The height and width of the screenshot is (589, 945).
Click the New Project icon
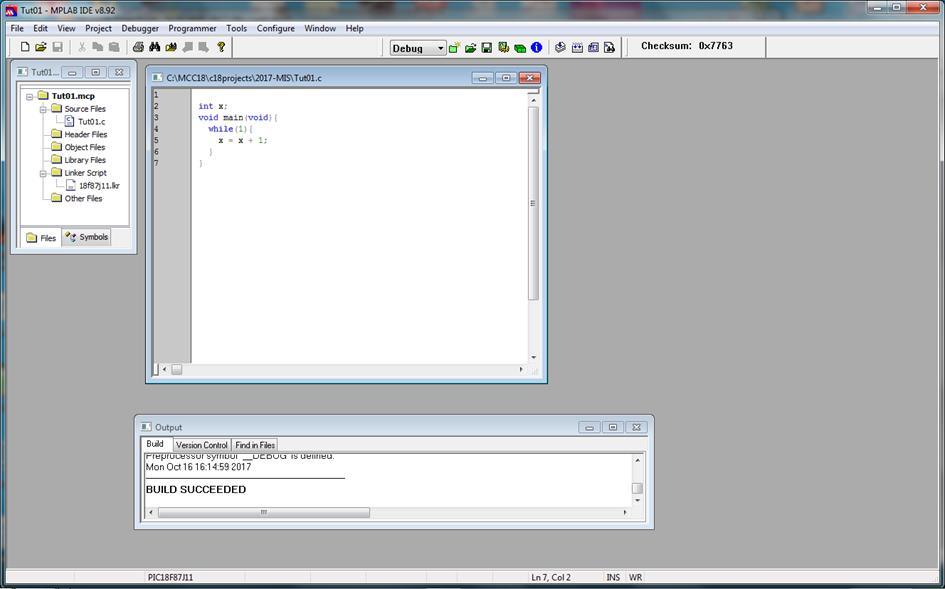coord(454,48)
